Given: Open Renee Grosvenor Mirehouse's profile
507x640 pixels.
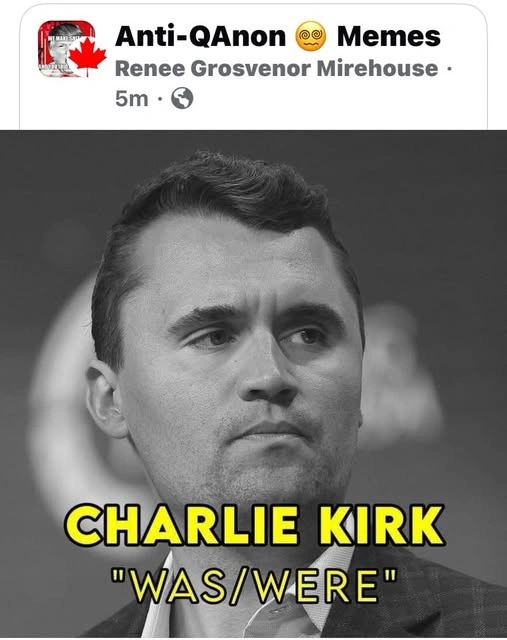Looking at the screenshot, I should [x=277, y=68].
